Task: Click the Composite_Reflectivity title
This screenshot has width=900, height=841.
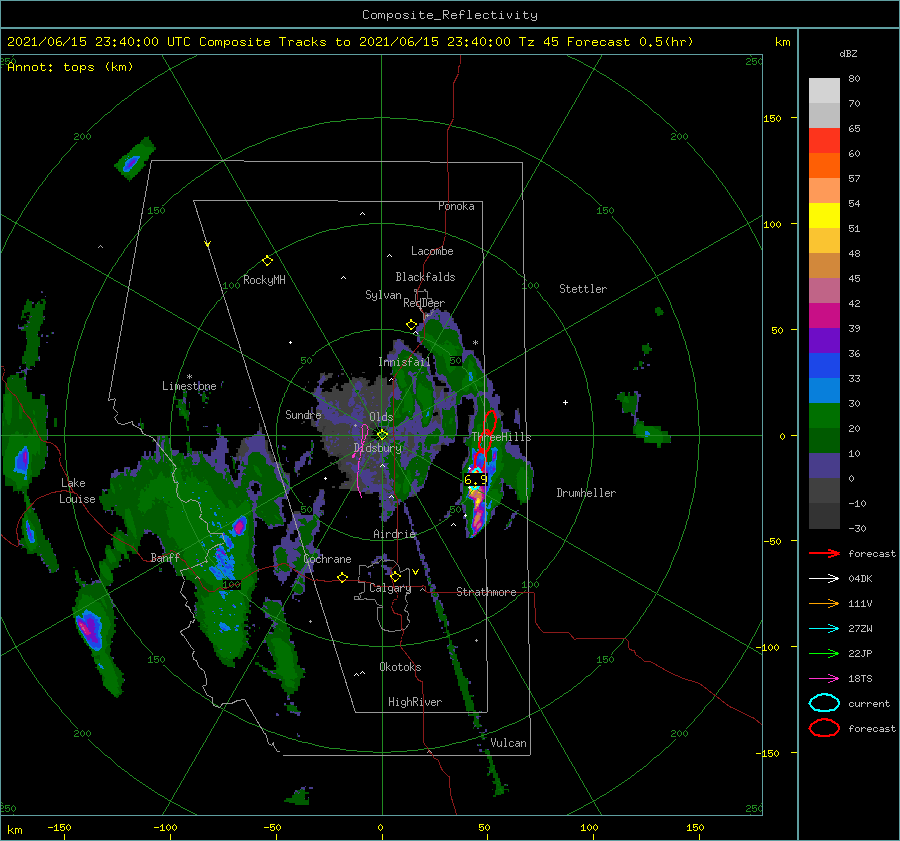Action: click(450, 15)
